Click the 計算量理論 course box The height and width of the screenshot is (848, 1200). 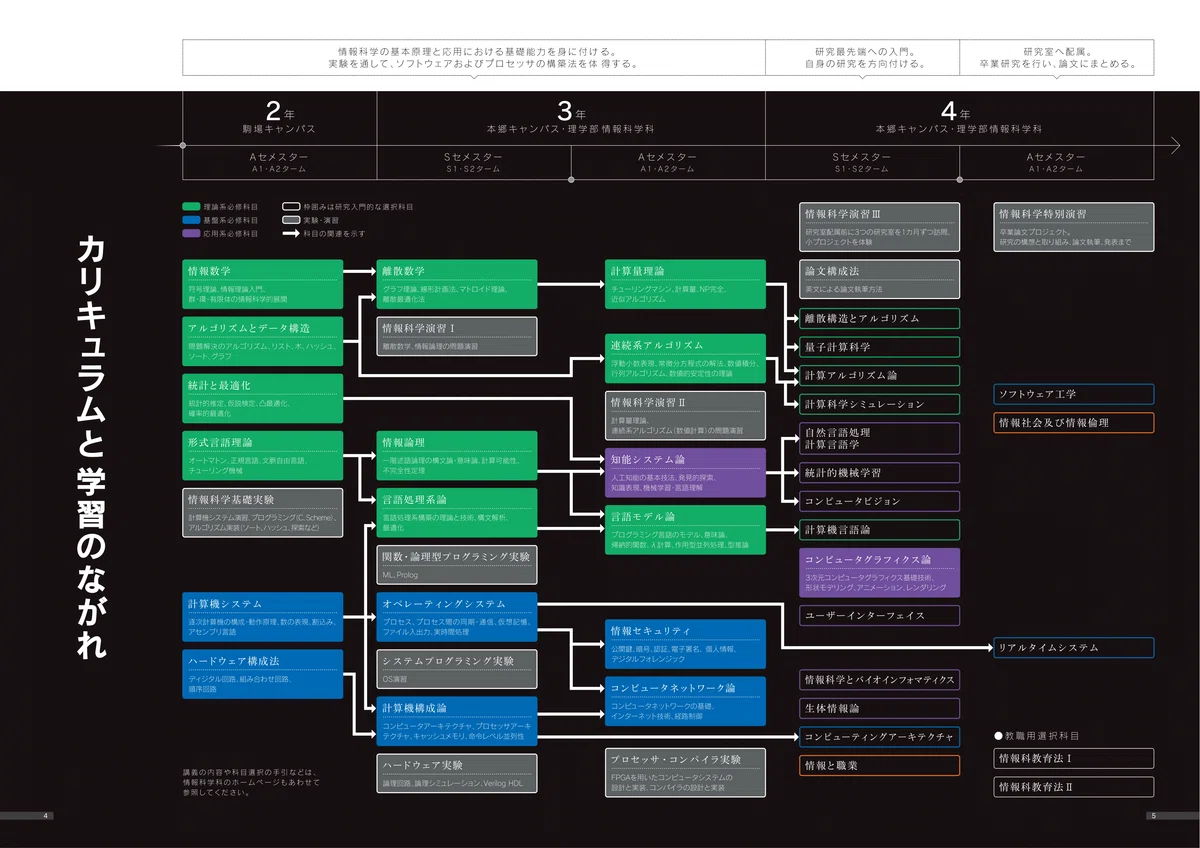[686, 284]
